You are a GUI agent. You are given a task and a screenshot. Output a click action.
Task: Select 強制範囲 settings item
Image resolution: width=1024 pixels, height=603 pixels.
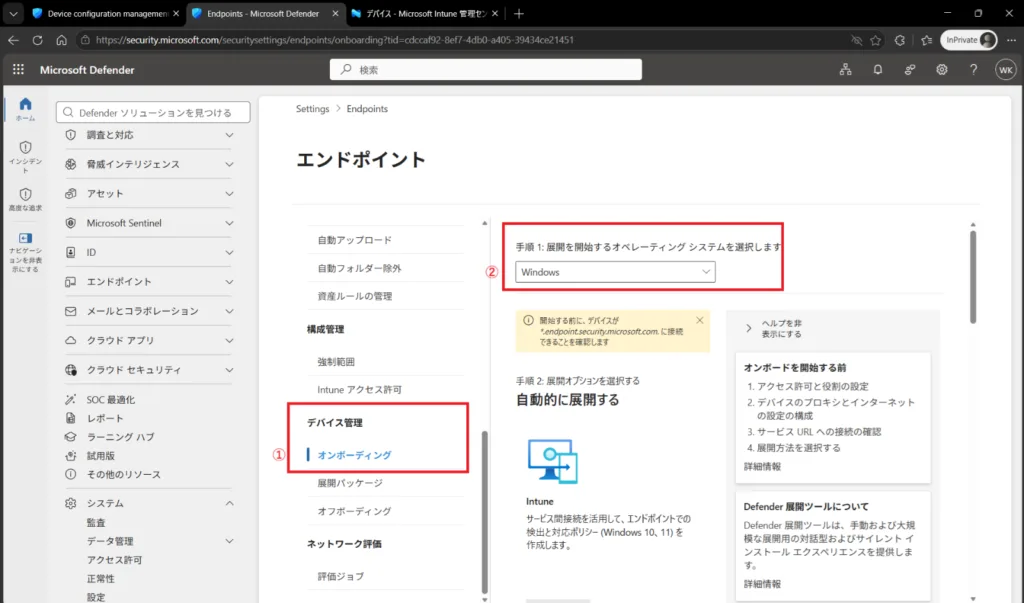tap(336, 361)
